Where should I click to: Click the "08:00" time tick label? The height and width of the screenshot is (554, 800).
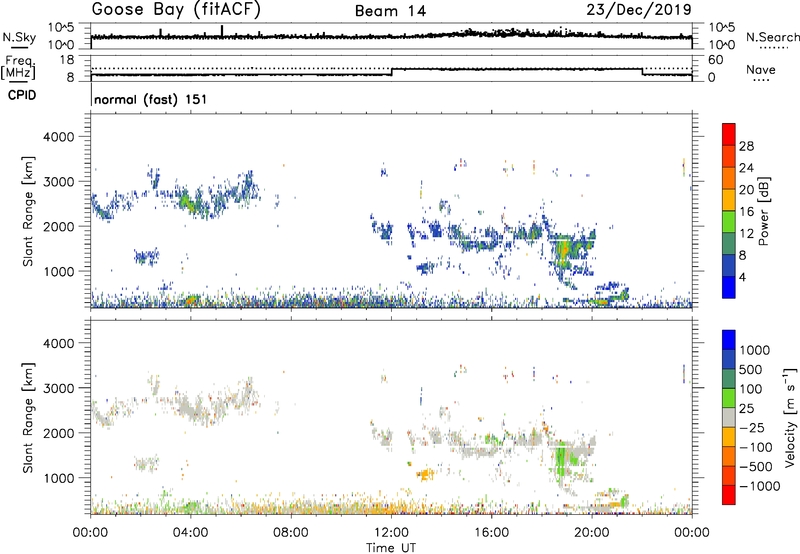291,533
